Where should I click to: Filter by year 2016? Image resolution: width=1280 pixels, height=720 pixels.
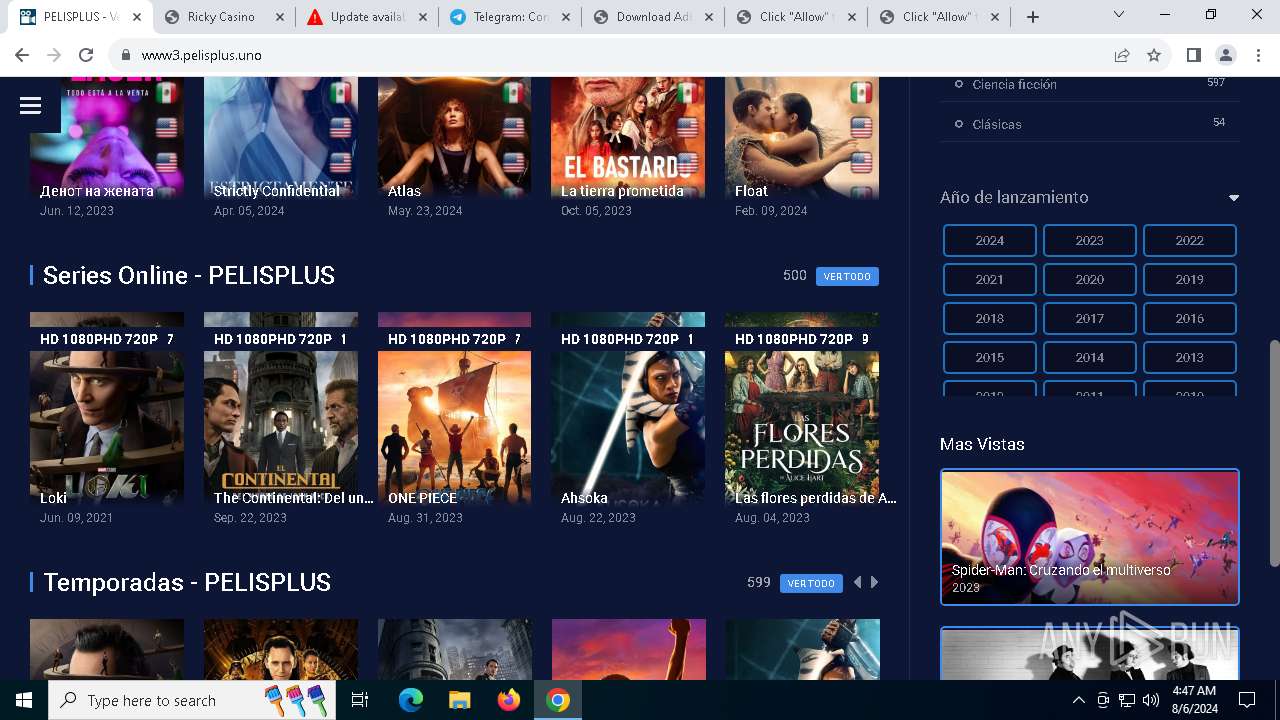(x=1190, y=319)
